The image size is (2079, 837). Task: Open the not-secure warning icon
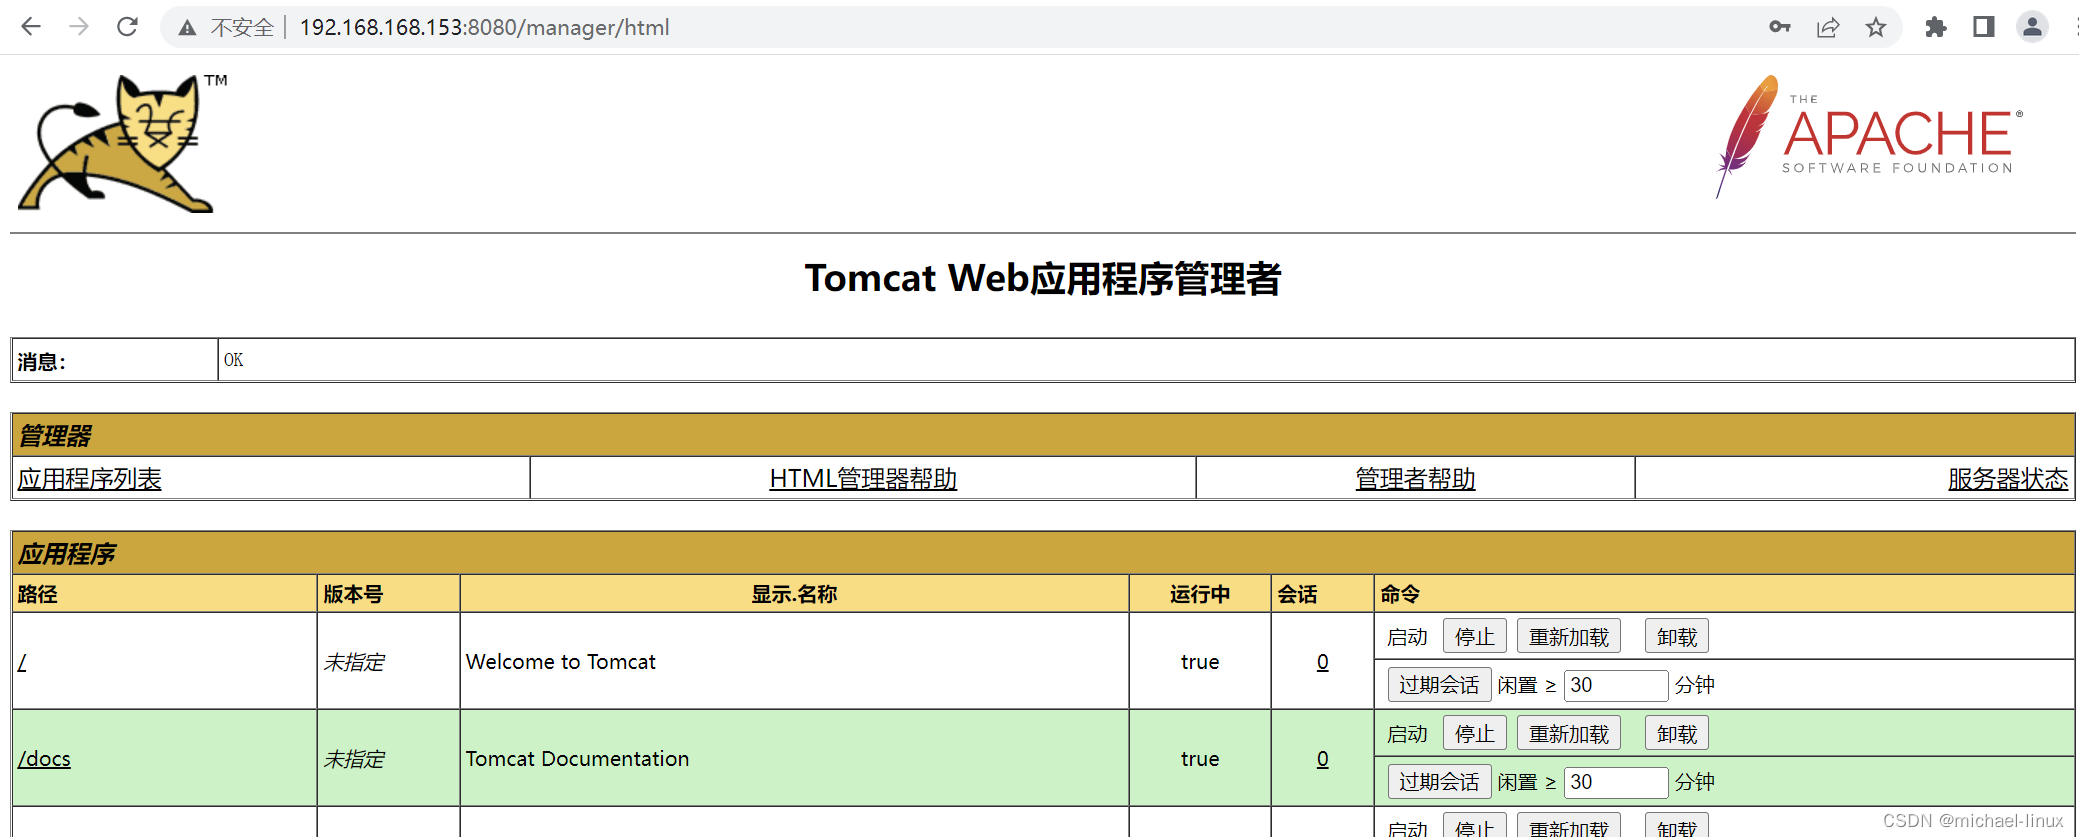pos(187,28)
